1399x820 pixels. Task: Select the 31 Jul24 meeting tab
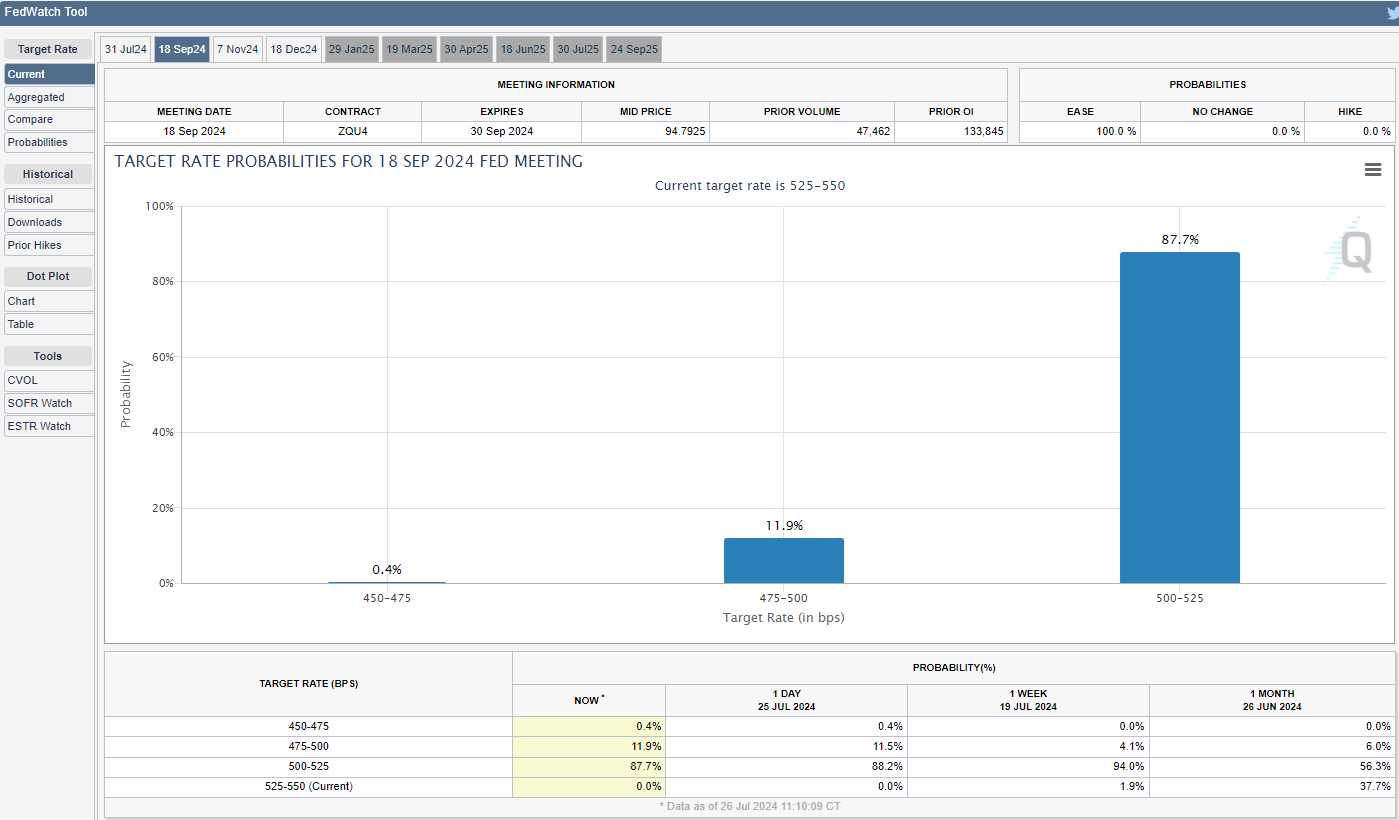tap(126, 49)
